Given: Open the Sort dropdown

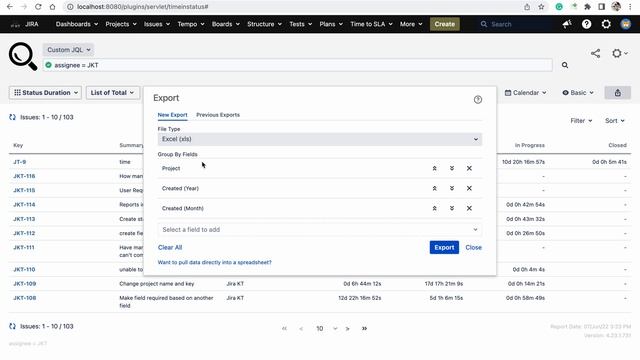Looking at the screenshot, I should pos(615,120).
